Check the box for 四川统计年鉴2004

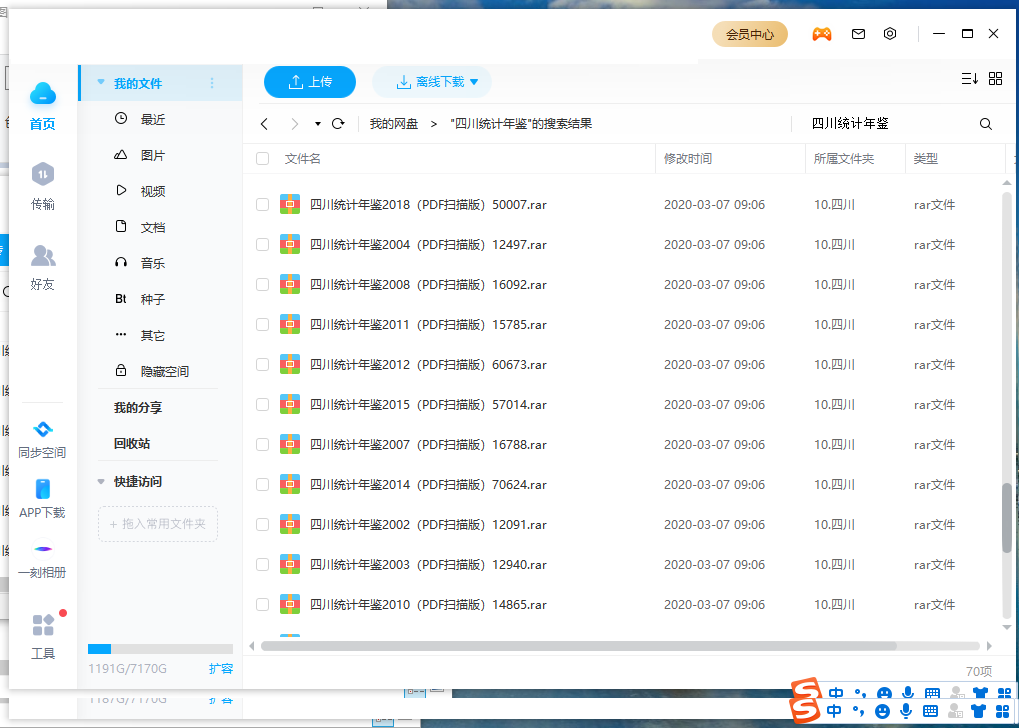[263, 244]
